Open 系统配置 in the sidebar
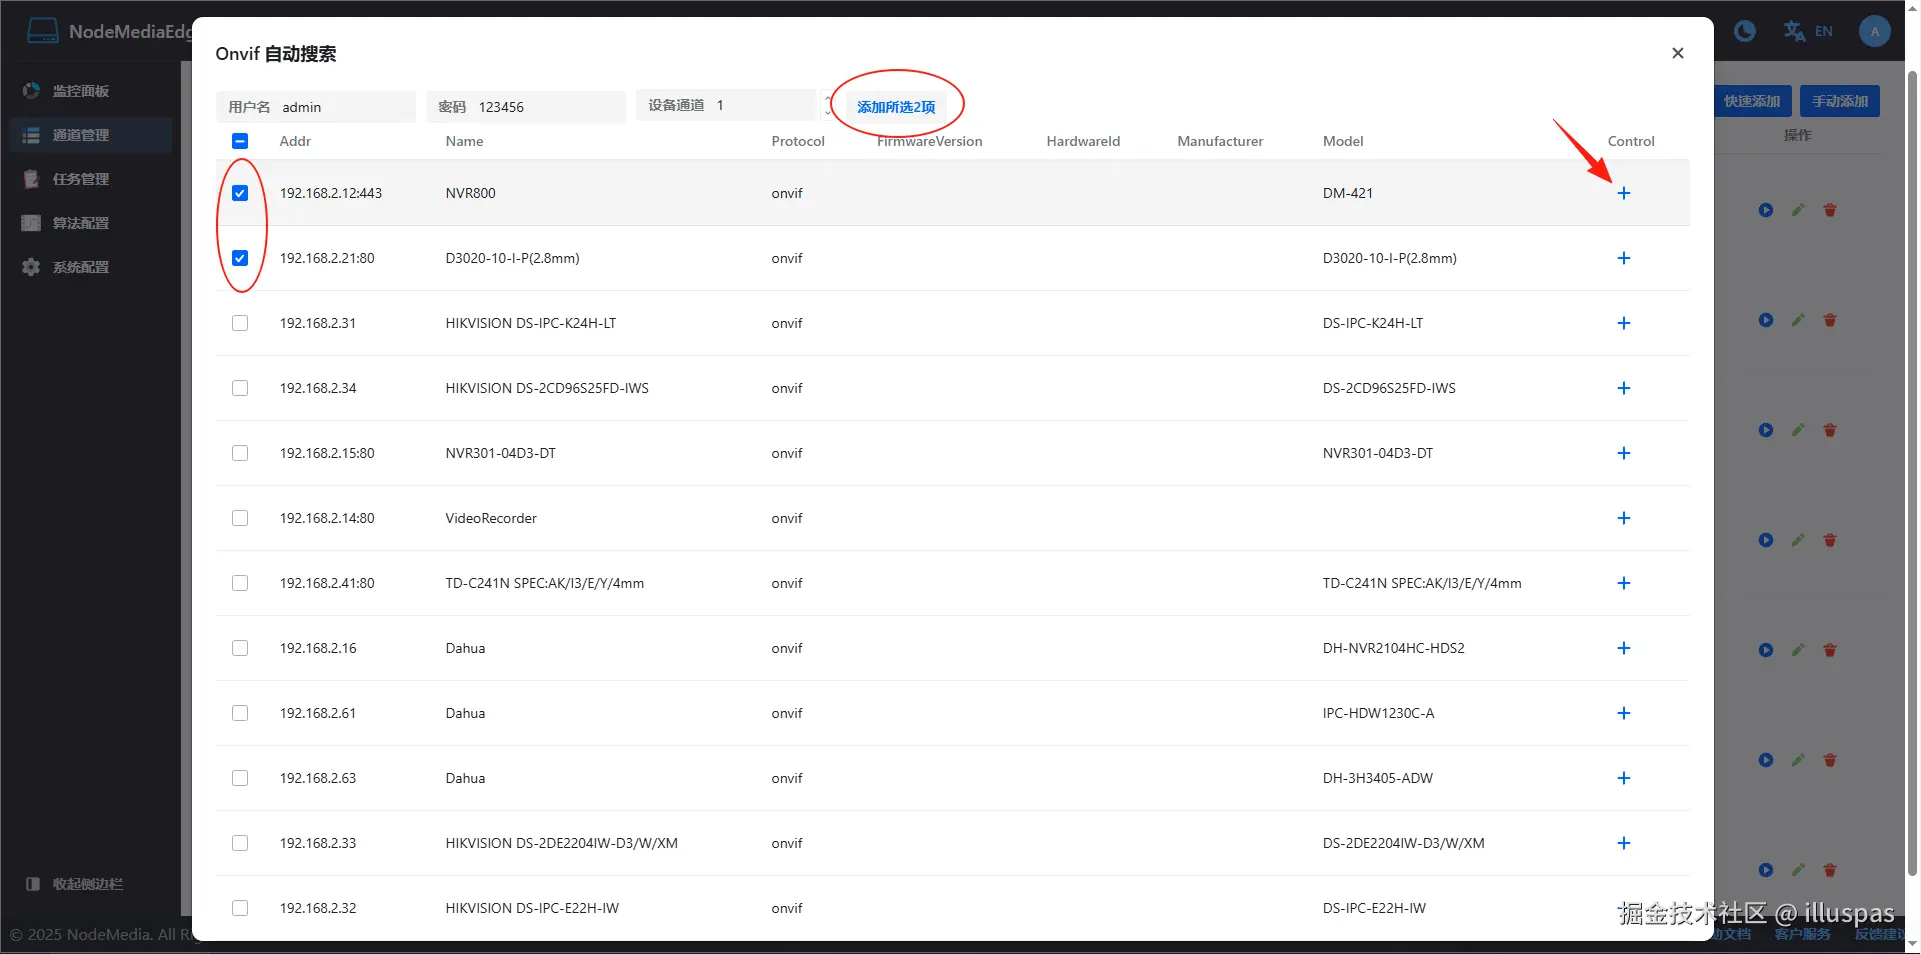 pos(80,267)
